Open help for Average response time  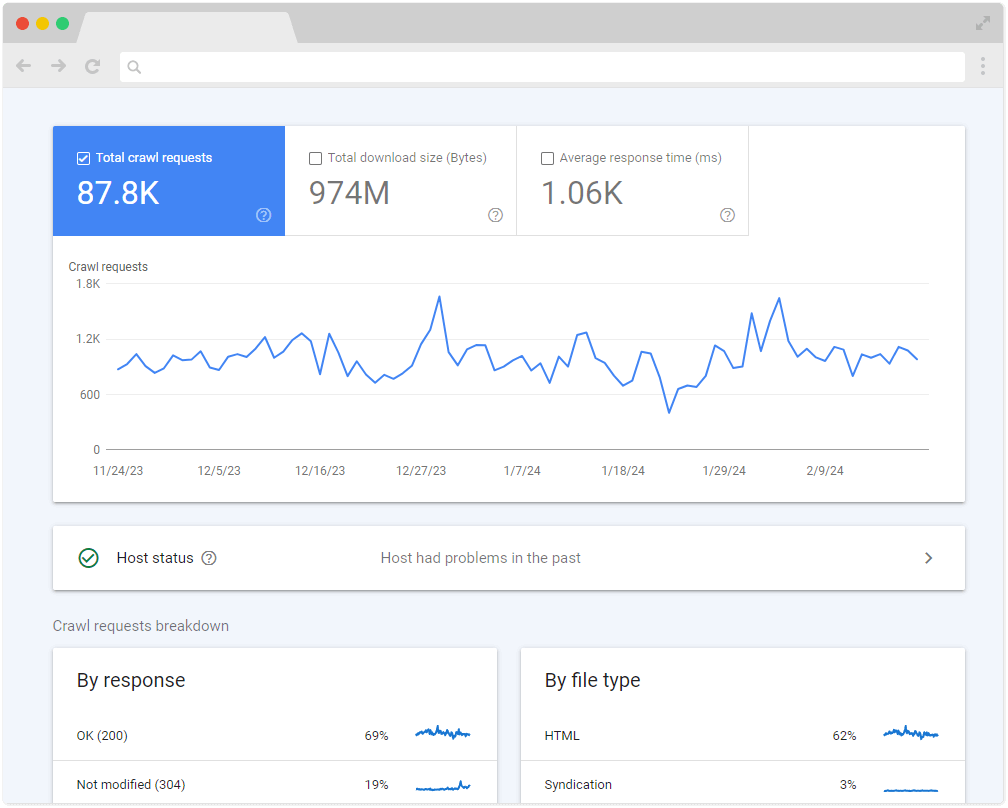point(727,215)
